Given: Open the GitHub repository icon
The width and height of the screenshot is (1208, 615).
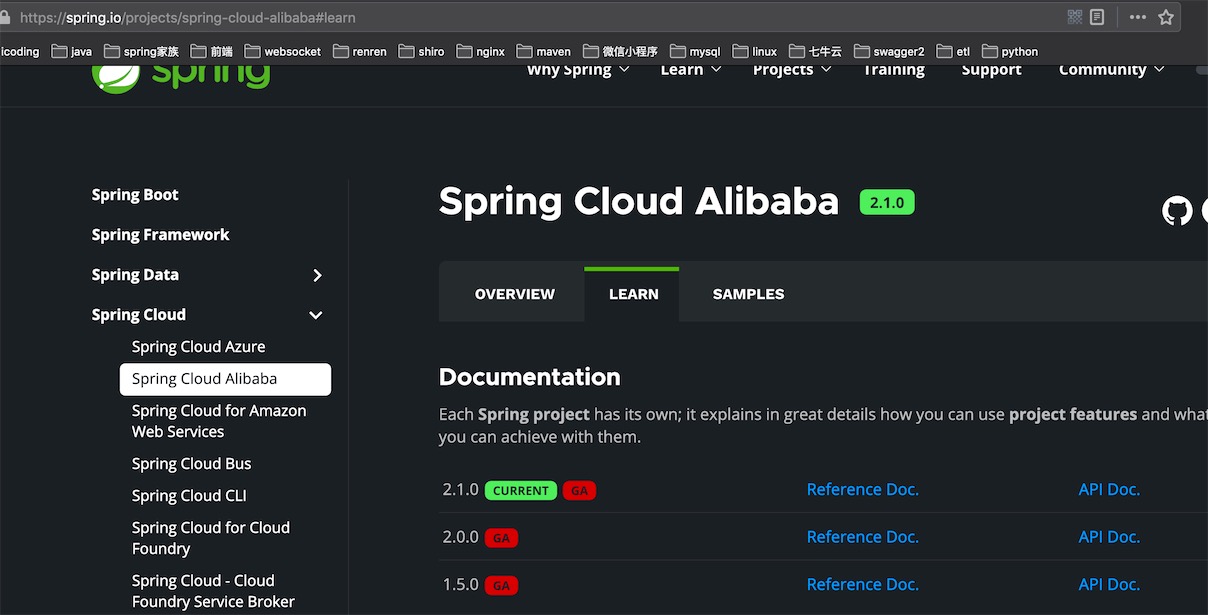Looking at the screenshot, I should tap(1177, 210).
